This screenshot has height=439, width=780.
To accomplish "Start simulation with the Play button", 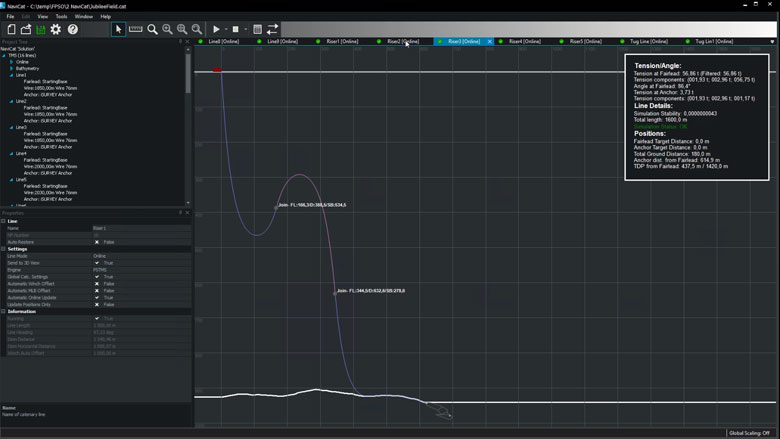I will click(x=216, y=30).
